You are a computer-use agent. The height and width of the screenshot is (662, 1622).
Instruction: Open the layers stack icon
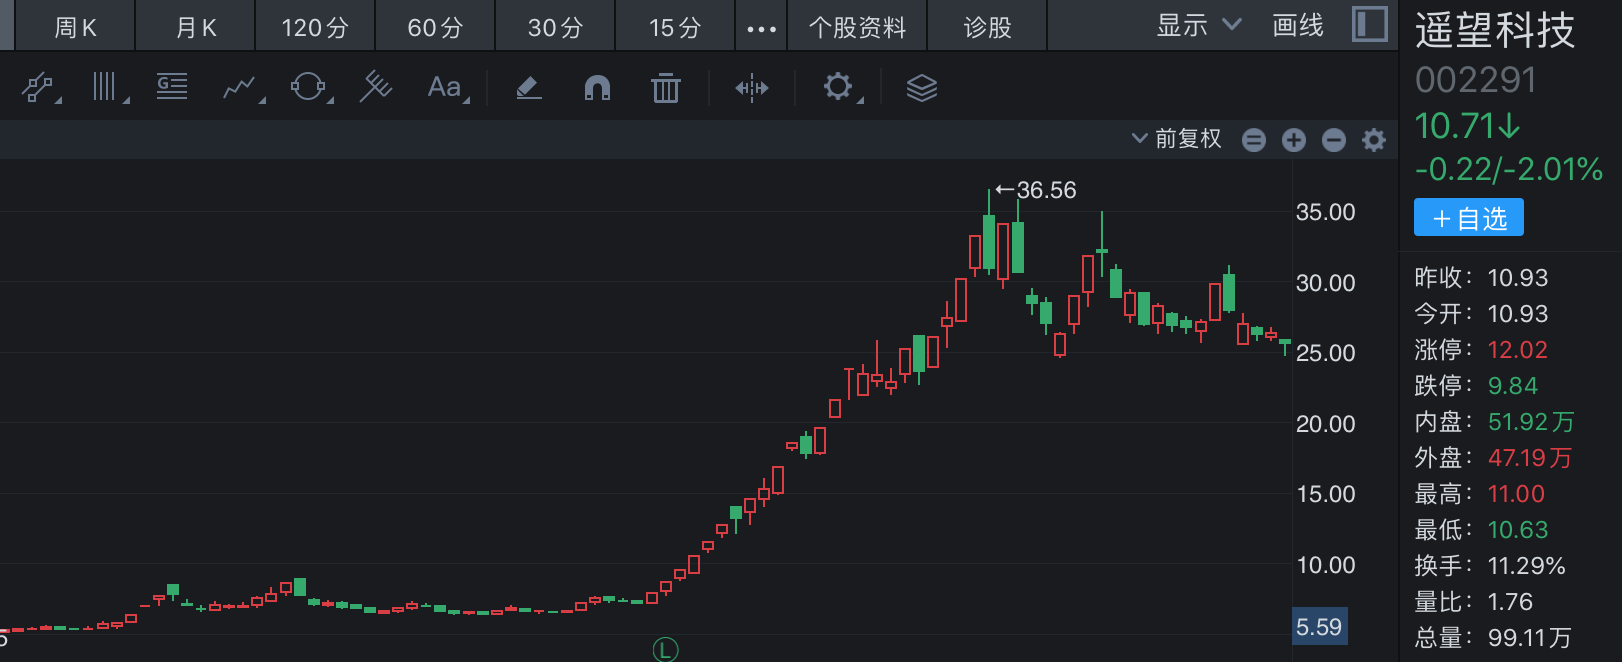point(921,88)
